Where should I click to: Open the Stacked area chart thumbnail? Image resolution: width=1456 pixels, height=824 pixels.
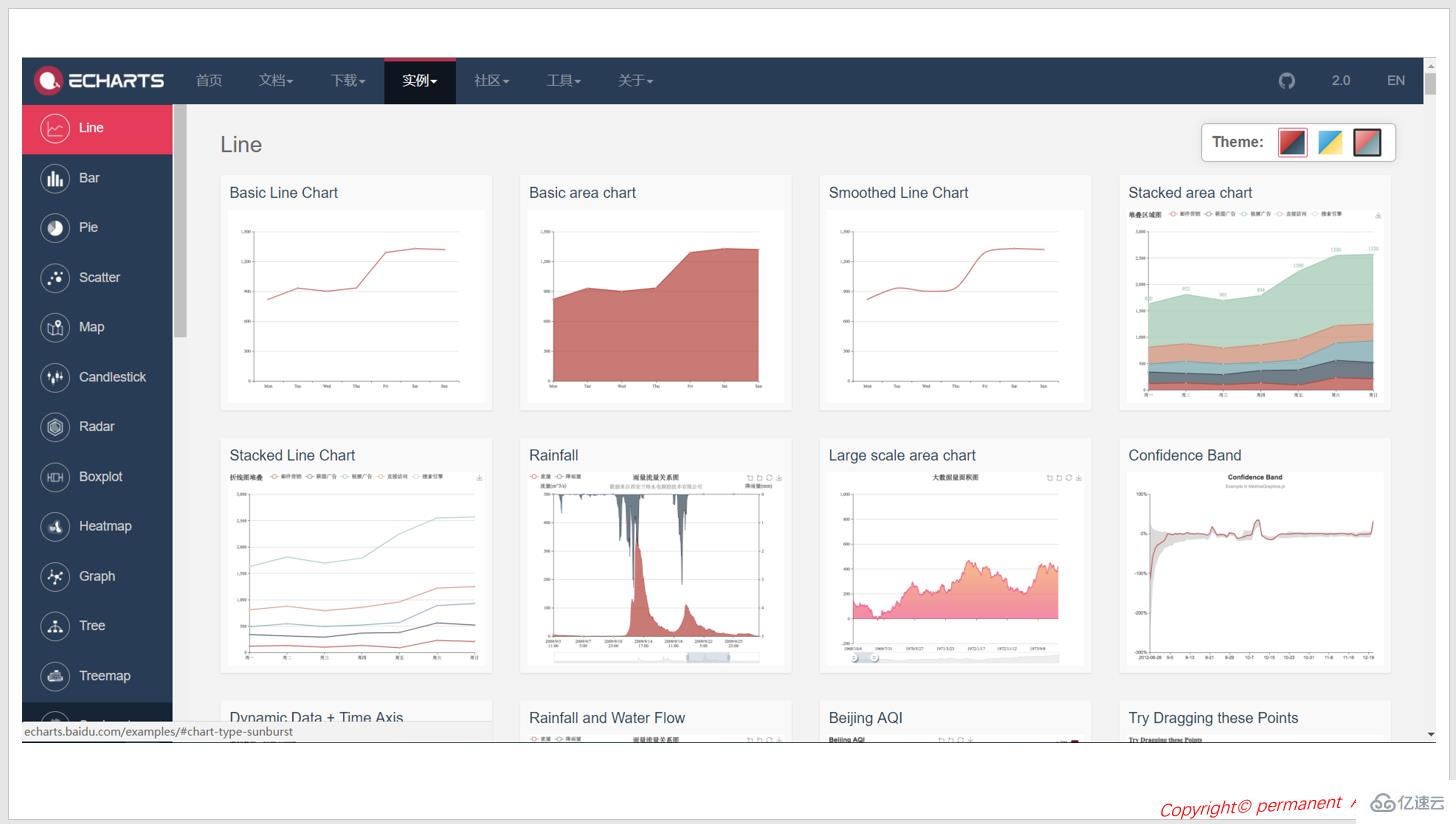point(1255,305)
